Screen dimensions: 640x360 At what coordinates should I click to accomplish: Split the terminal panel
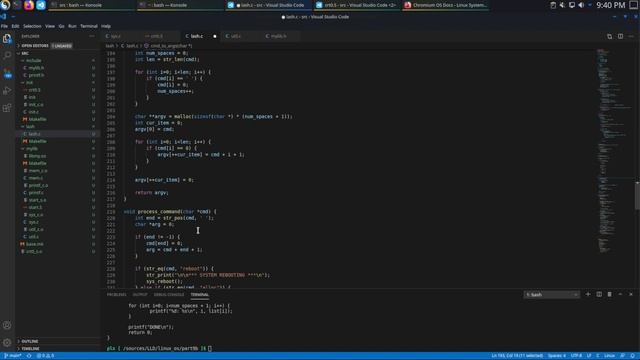click(x=599, y=294)
